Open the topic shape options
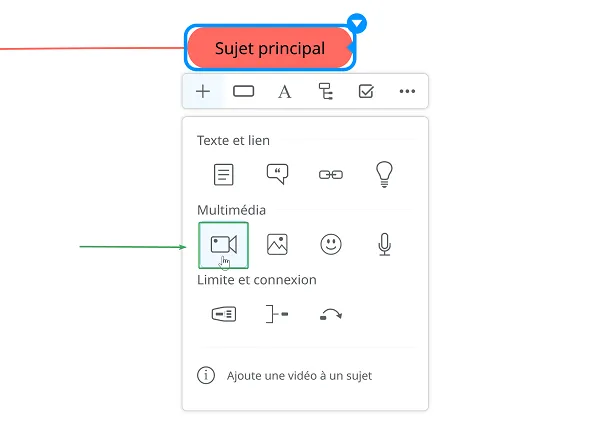The height and width of the screenshot is (438, 600). coord(243,91)
